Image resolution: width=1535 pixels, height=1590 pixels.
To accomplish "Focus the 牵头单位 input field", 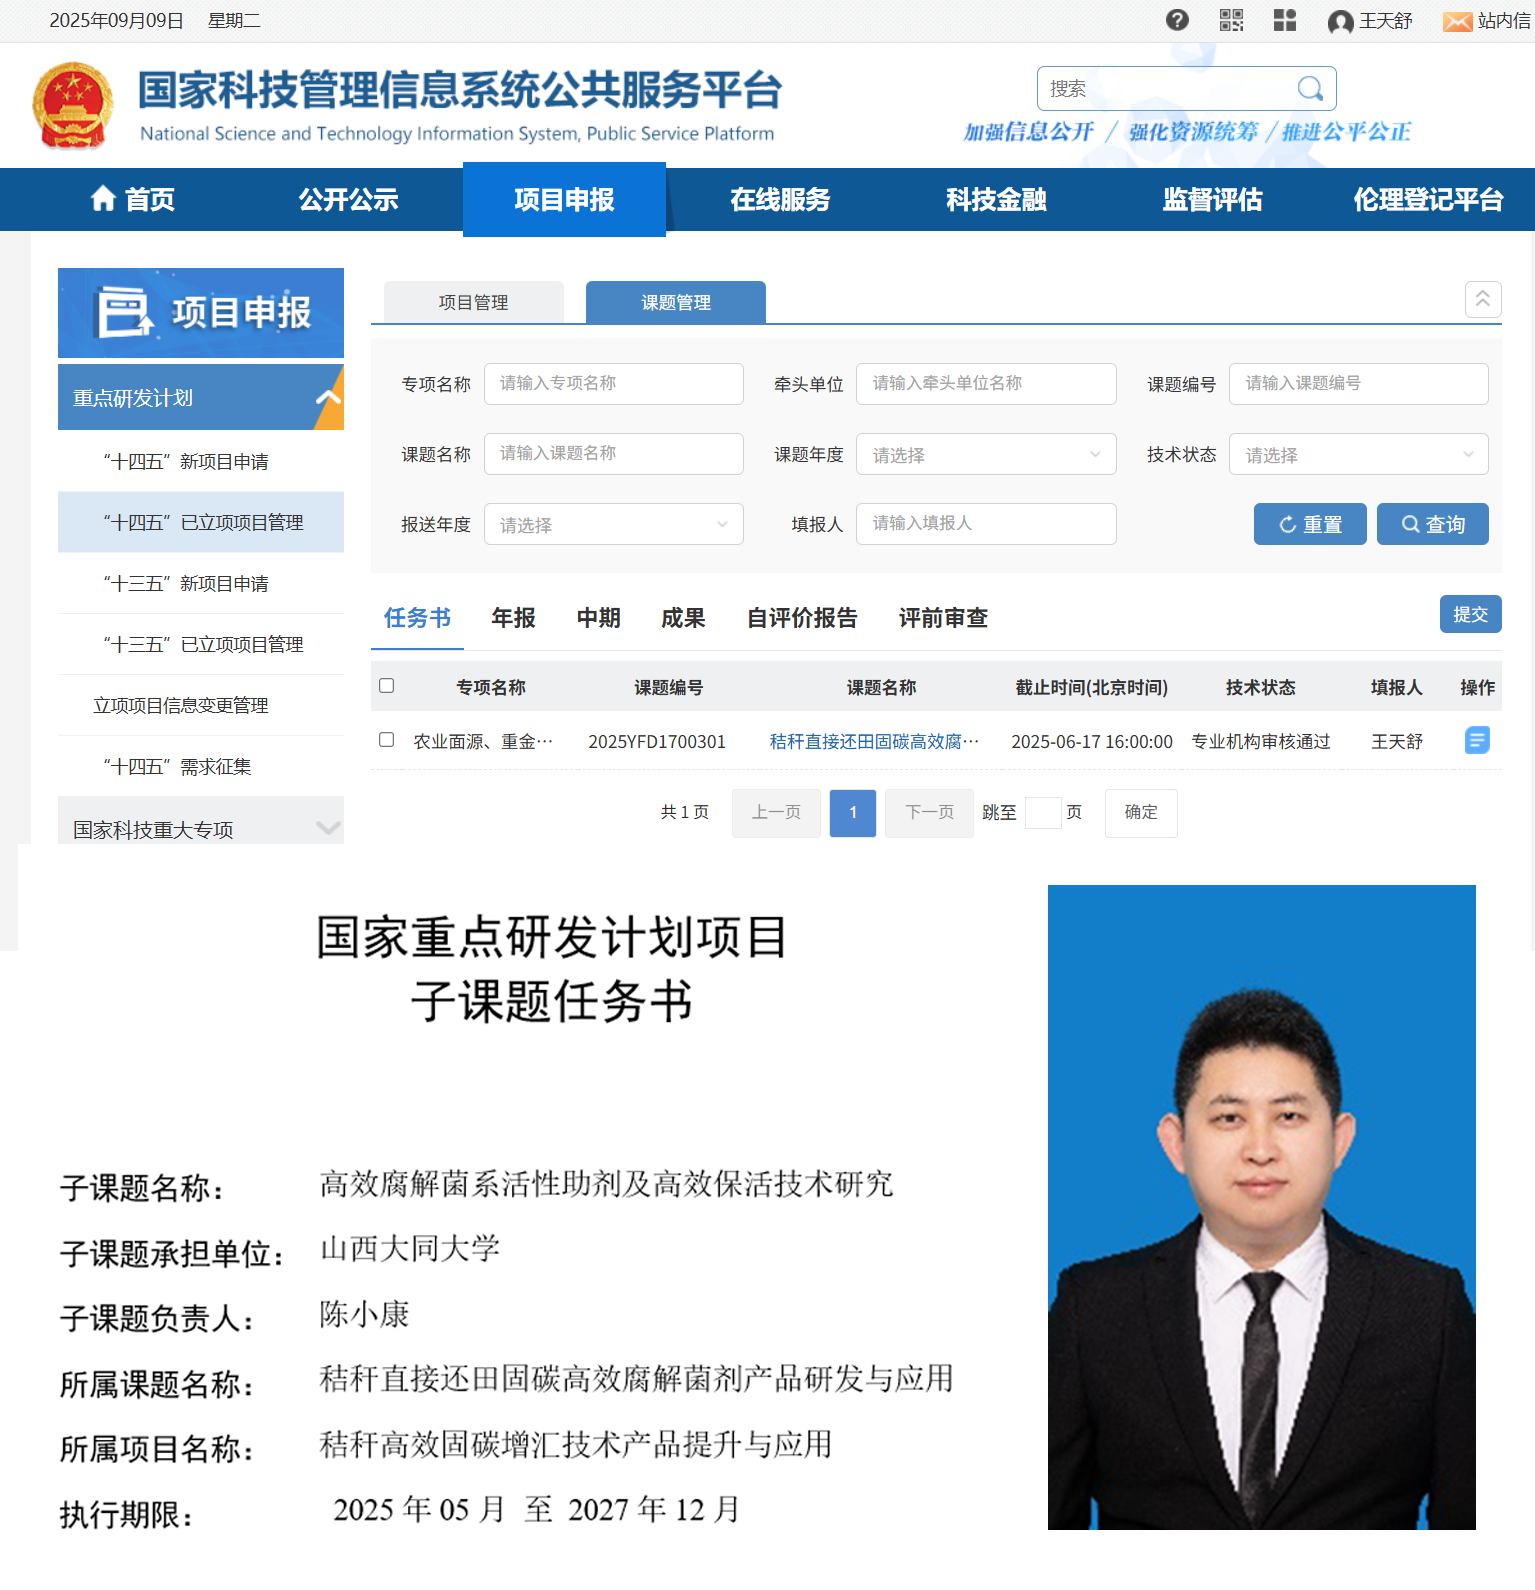I will coord(986,384).
